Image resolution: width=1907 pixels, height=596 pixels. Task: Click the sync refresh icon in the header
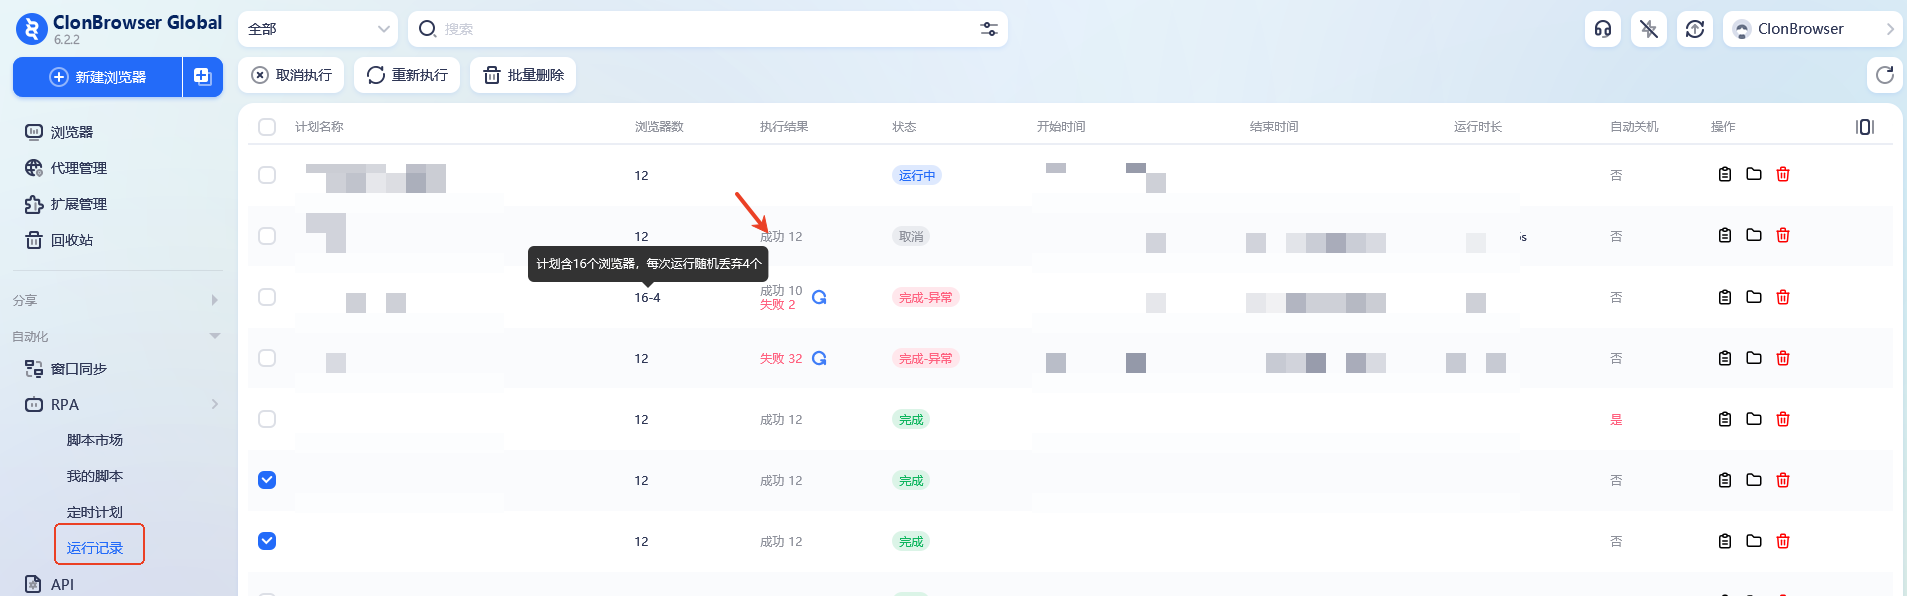tap(1694, 29)
